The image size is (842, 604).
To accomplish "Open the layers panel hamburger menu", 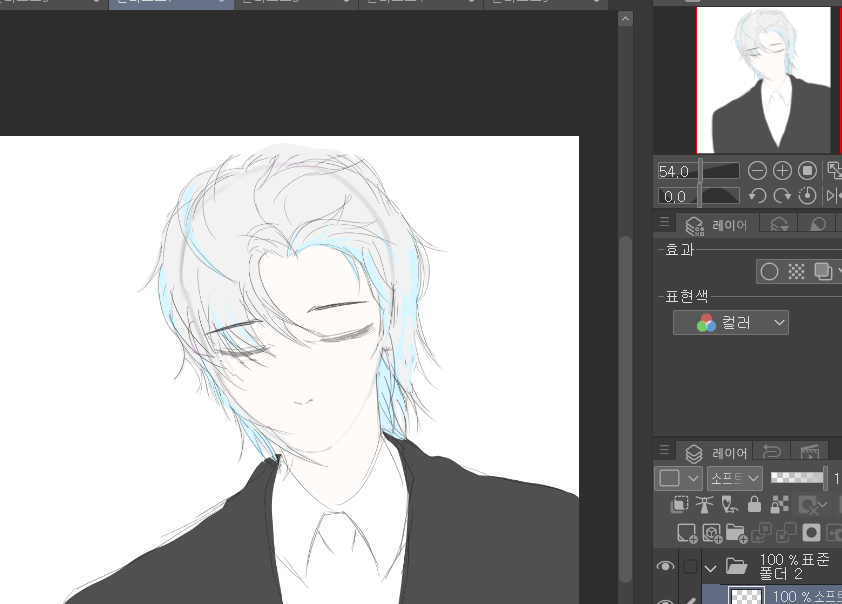I will pyautogui.click(x=664, y=449).
